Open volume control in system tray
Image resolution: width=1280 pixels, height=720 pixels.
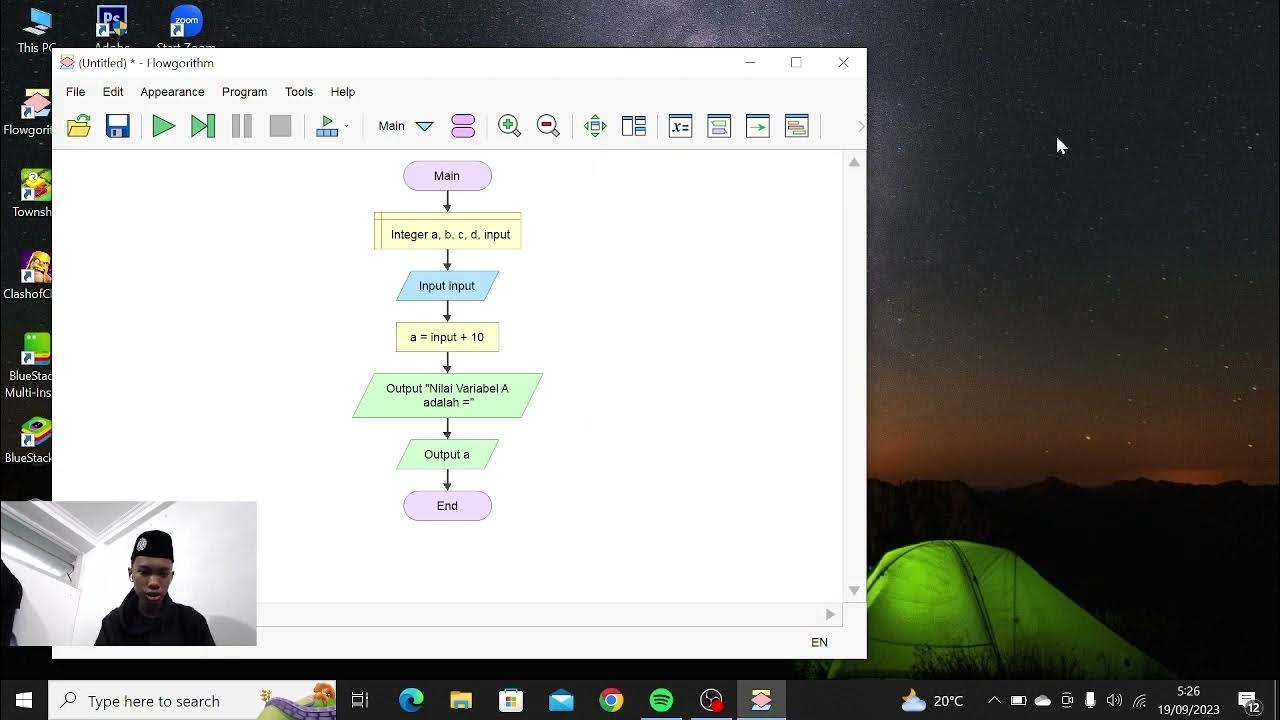tap(1114, 700)
